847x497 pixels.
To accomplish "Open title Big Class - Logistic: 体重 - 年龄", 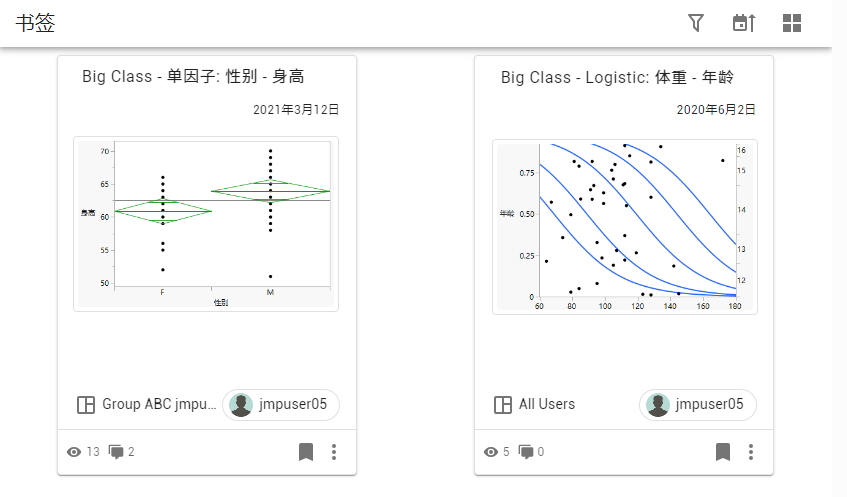I will 618,77.
